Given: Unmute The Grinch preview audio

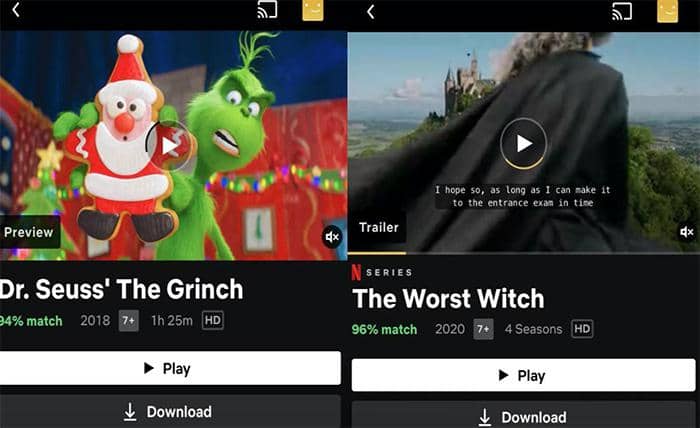Looking at the screenshot, I should (333, 237).
